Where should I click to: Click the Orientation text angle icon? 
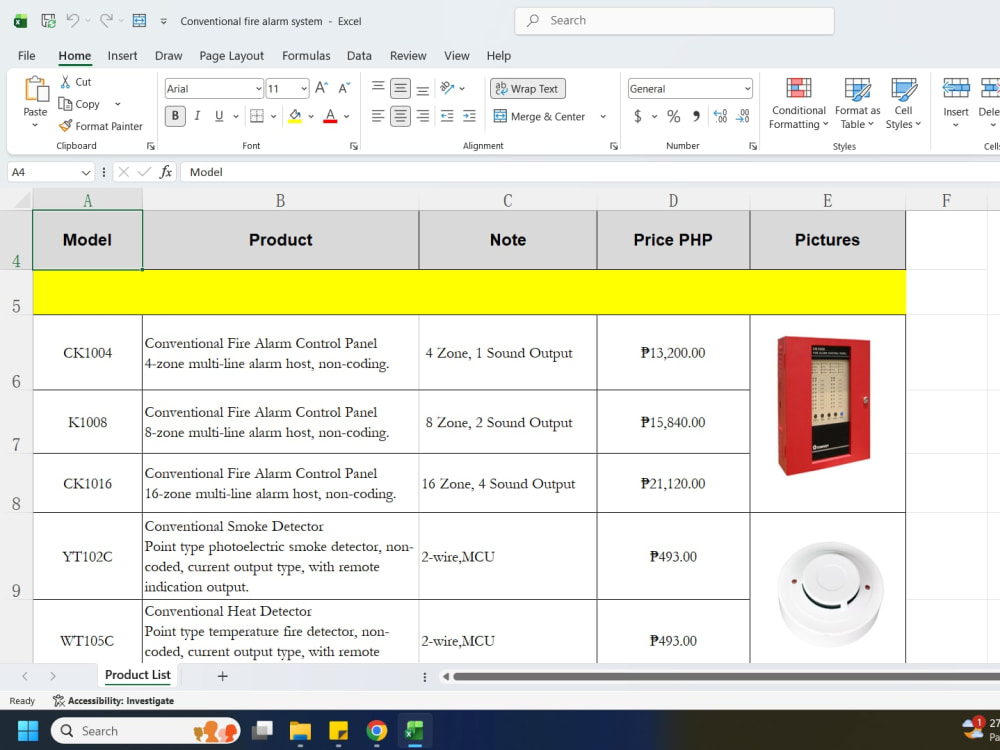[447, 88]
